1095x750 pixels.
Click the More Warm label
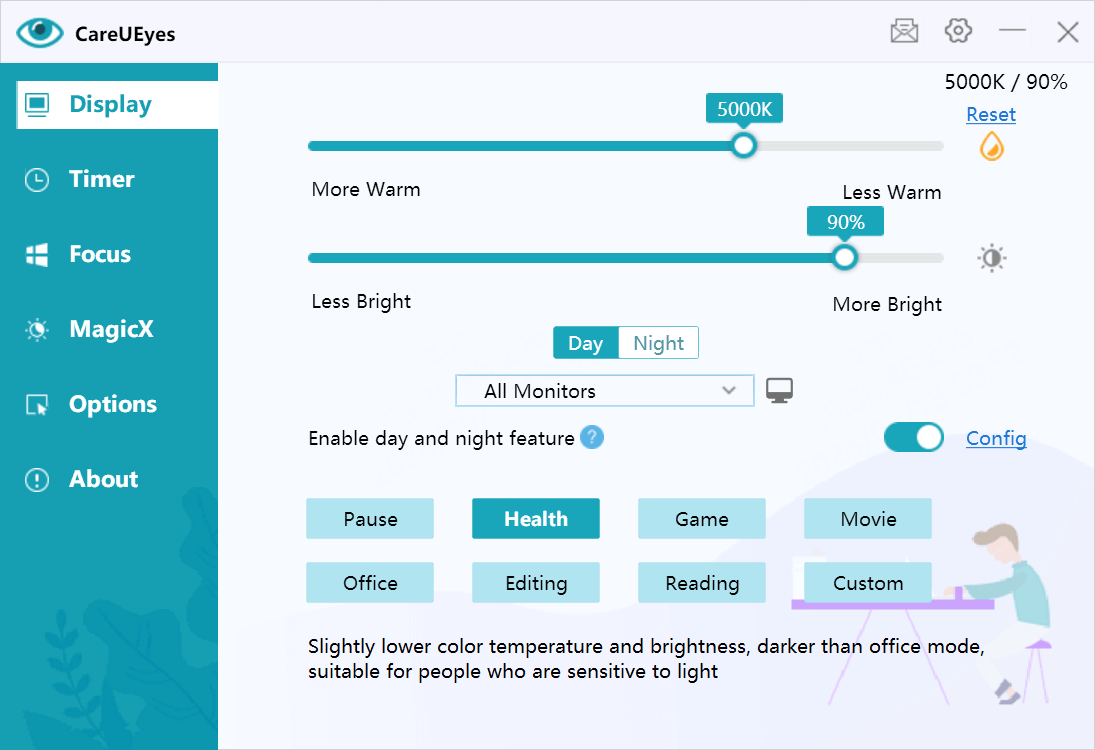coord(366,189)
